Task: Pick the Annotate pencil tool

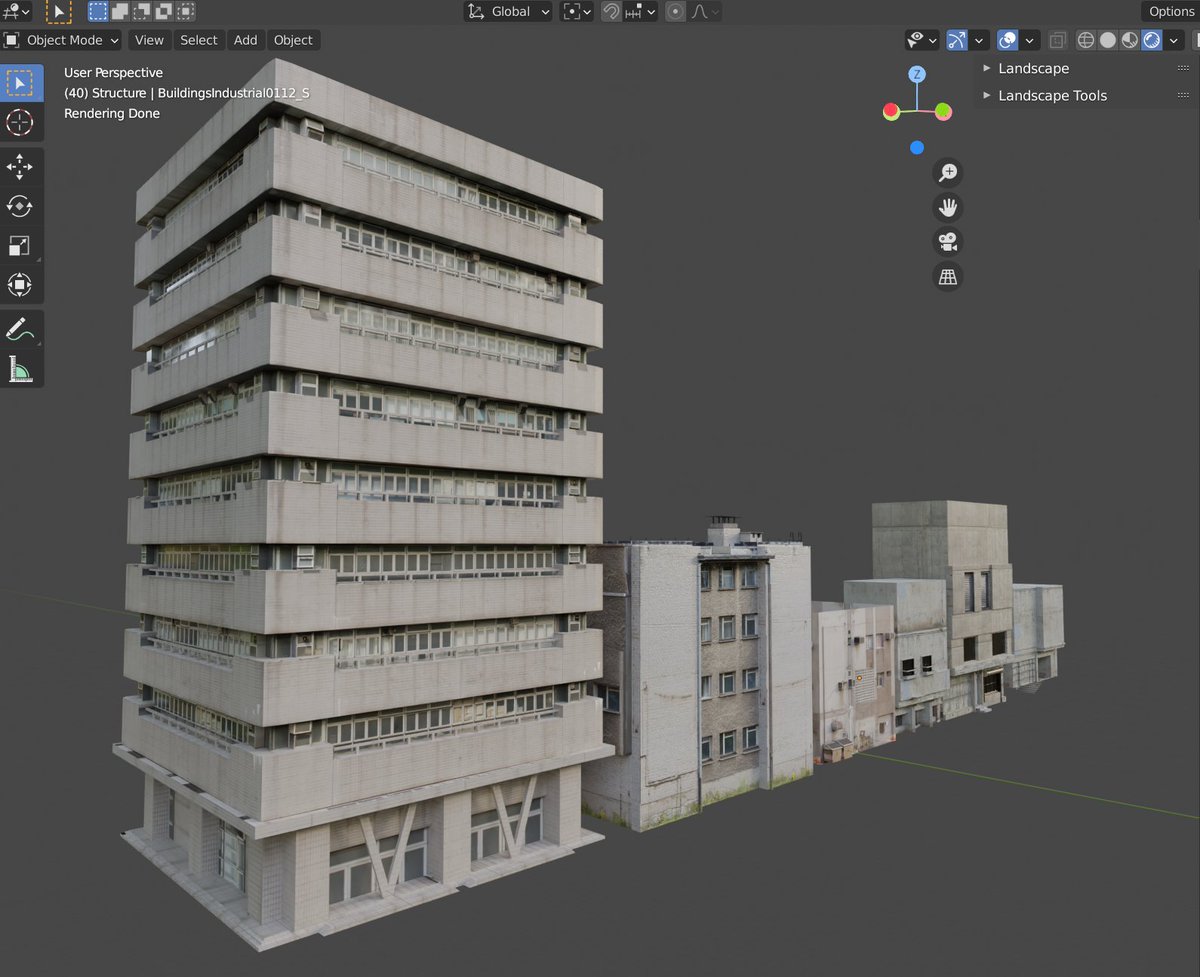Action: [20, 328]
